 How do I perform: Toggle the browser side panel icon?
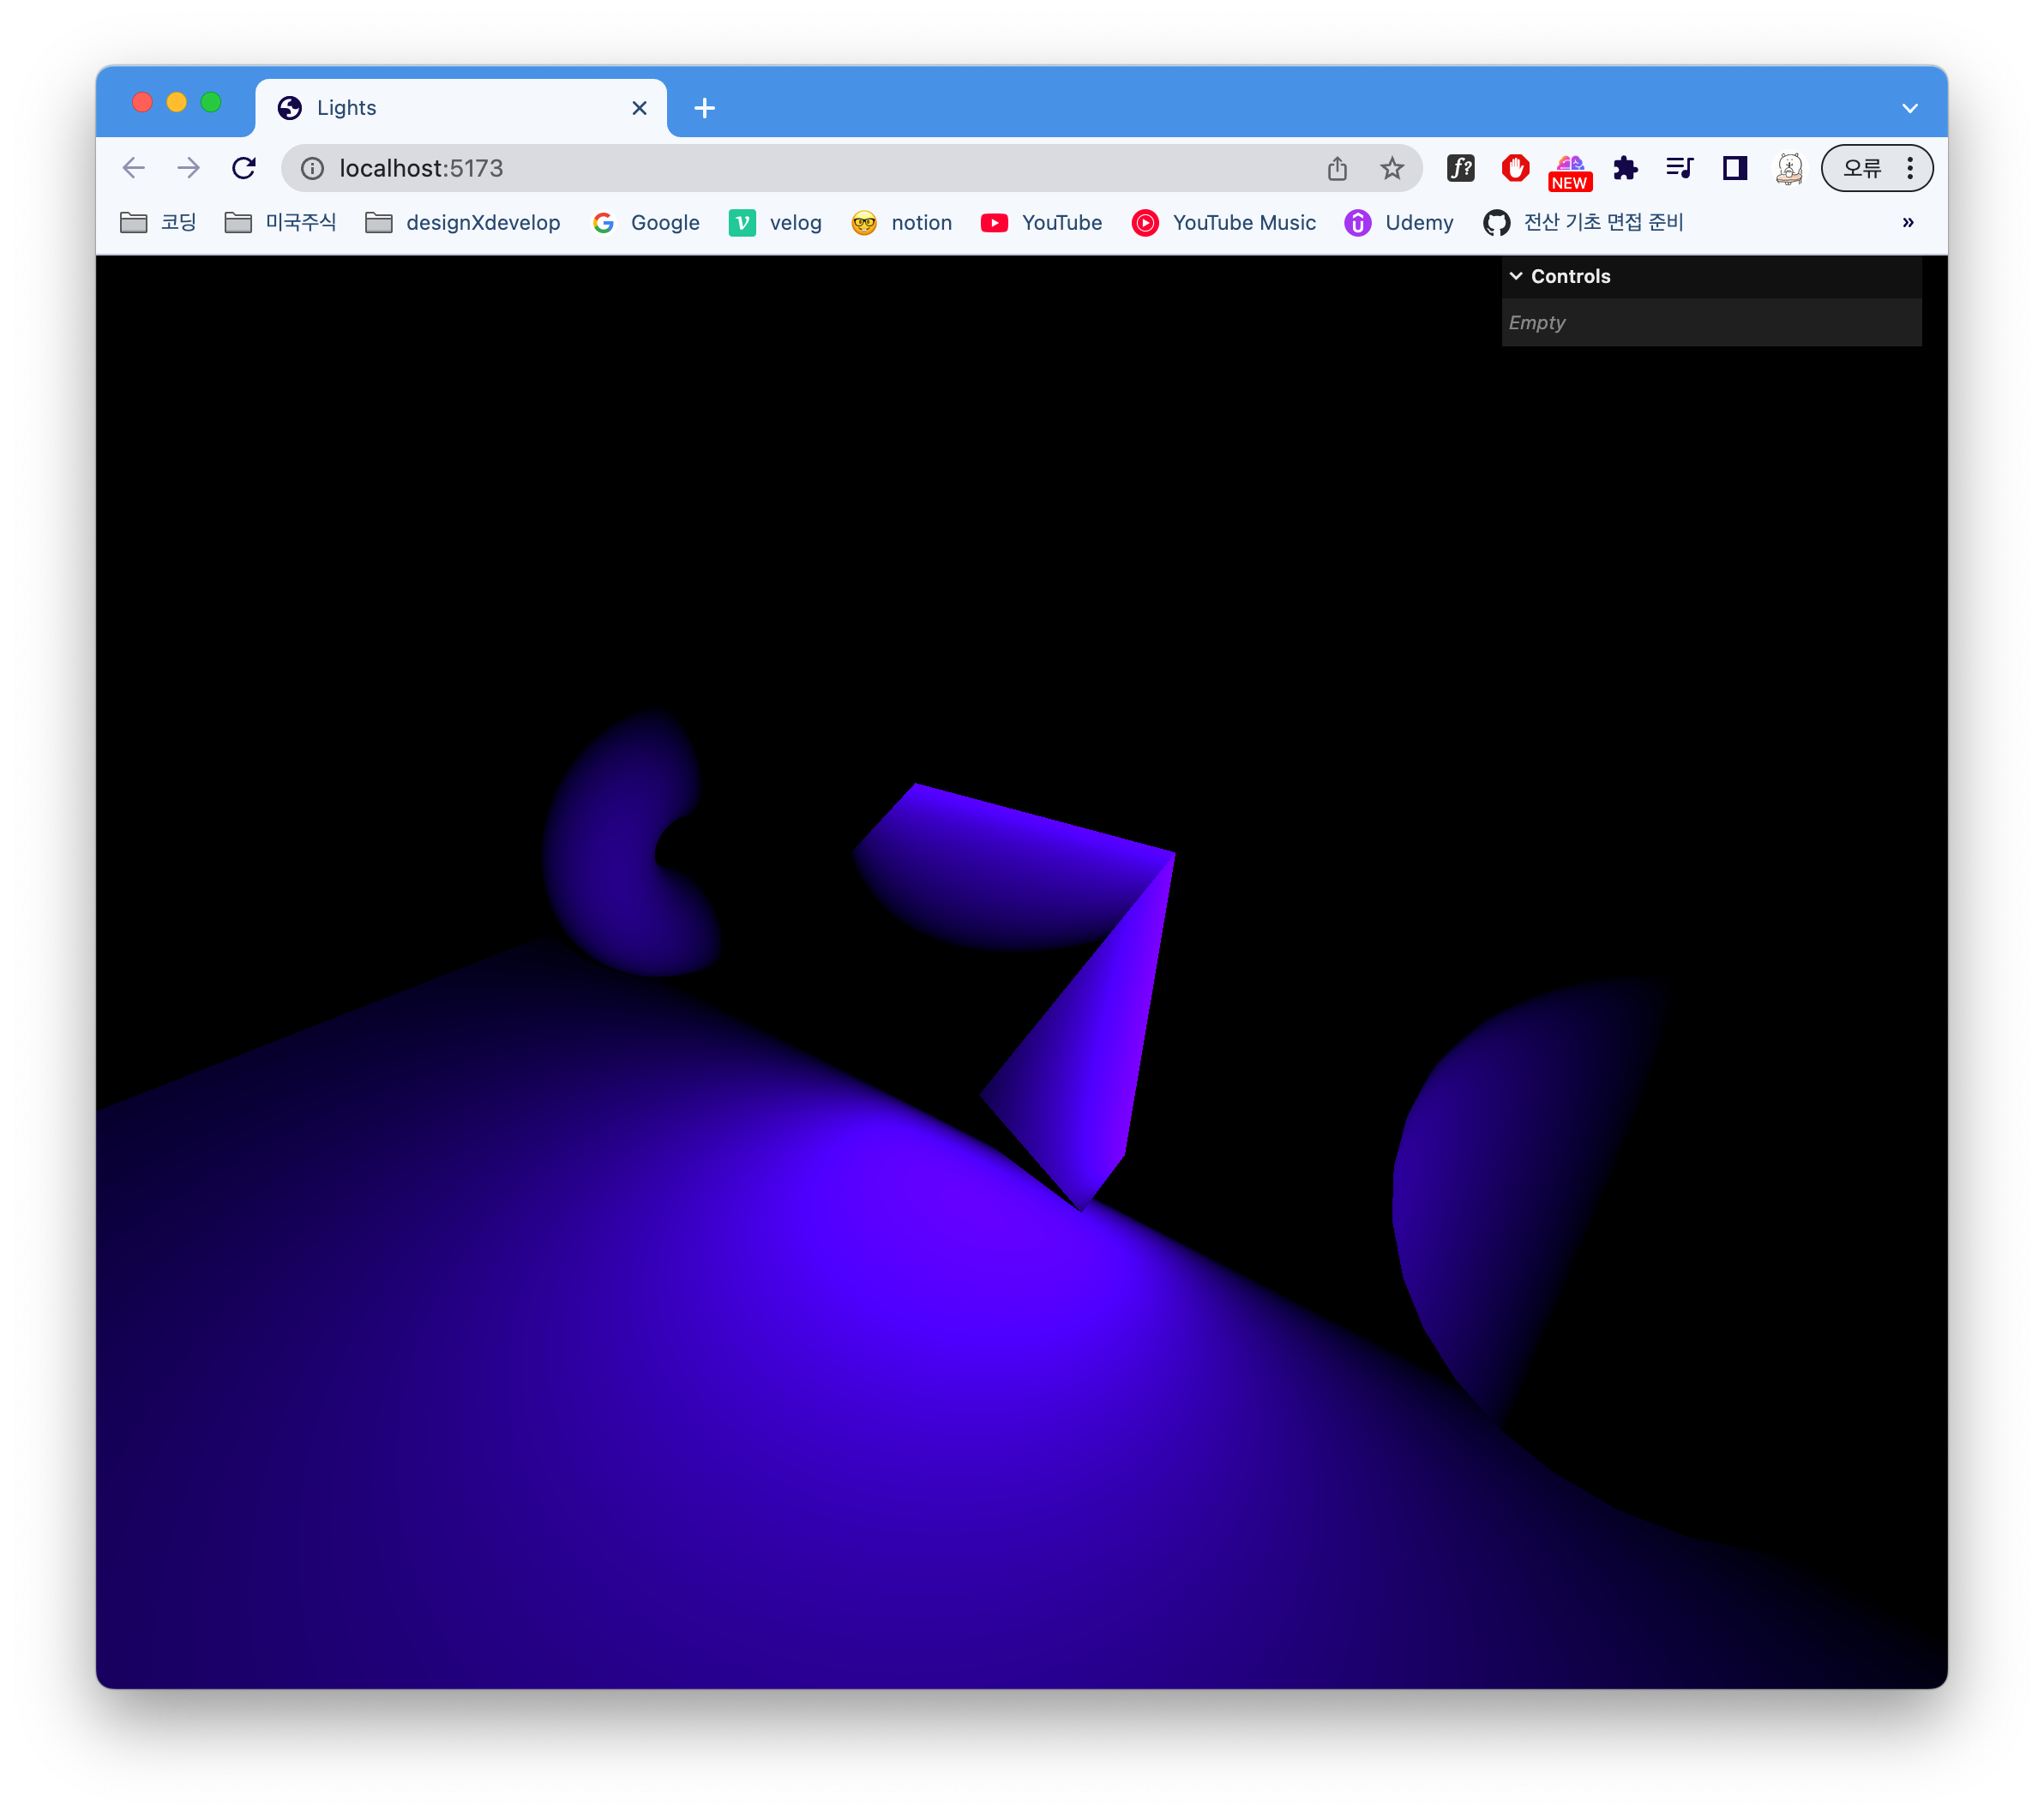click(1735, 168)
